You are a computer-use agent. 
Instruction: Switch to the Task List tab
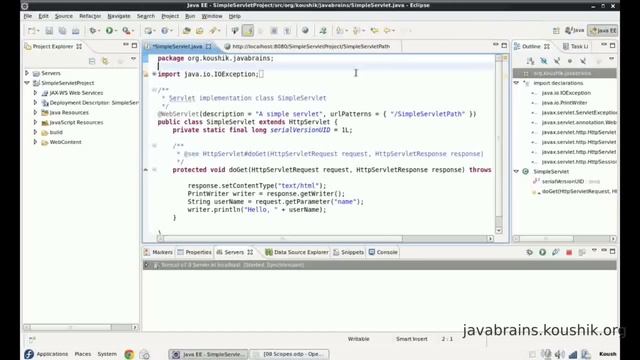[x=576, y=47]
